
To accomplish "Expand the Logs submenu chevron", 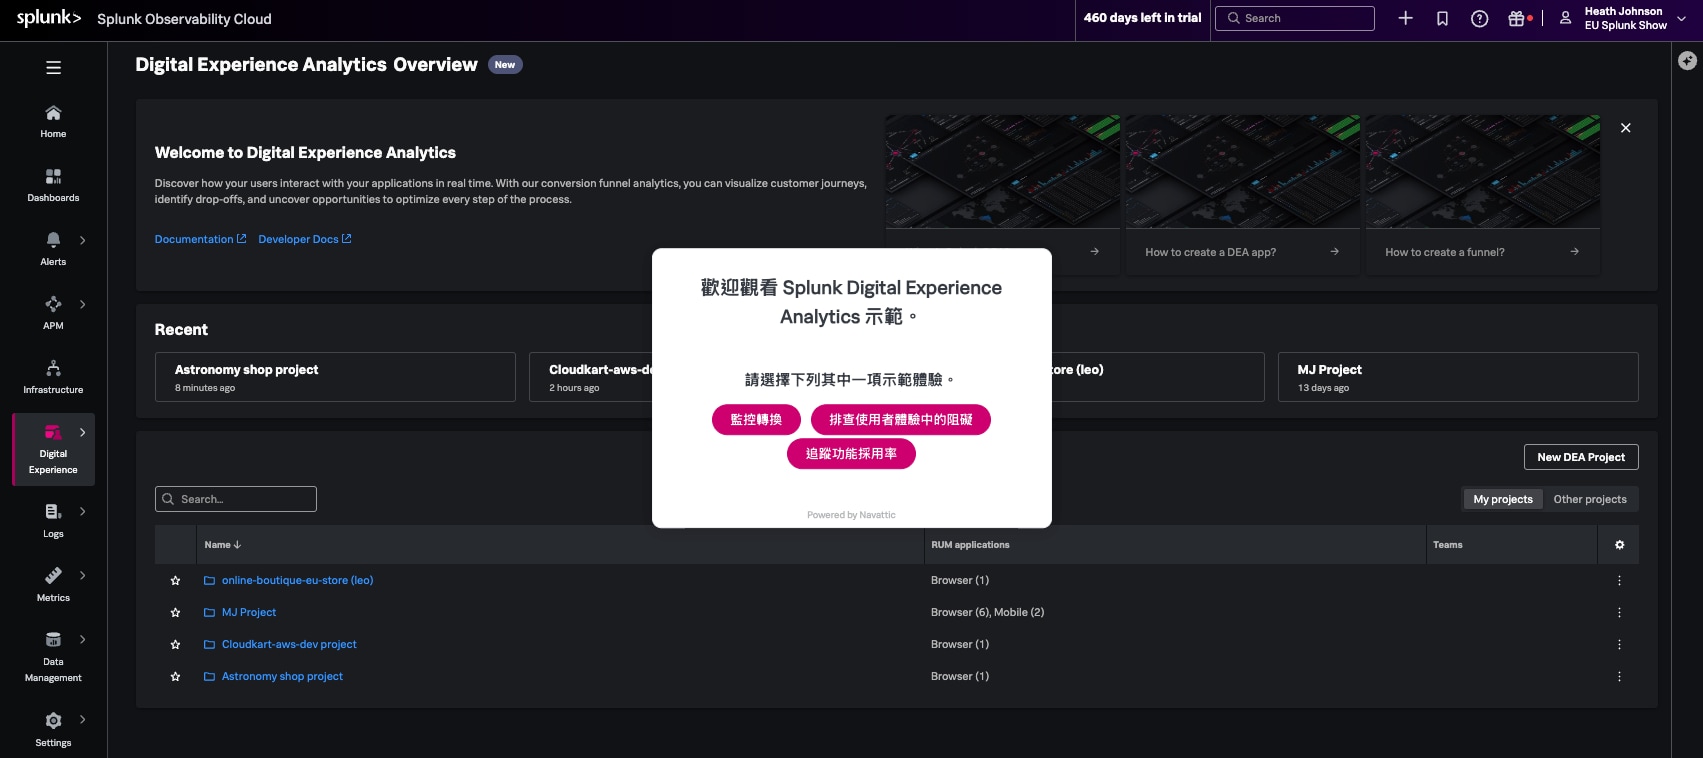I will (82, 511).
